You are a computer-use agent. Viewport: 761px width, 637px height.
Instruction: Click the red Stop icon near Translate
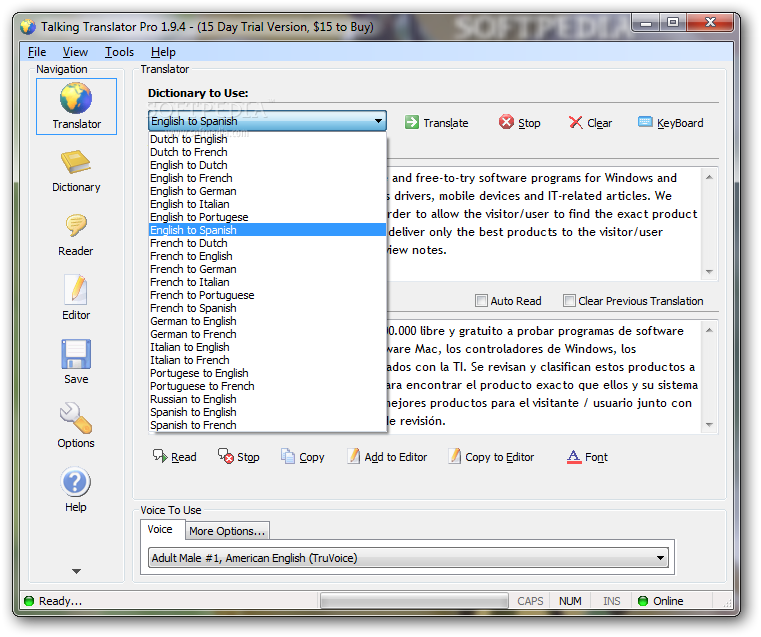(506, 122)
